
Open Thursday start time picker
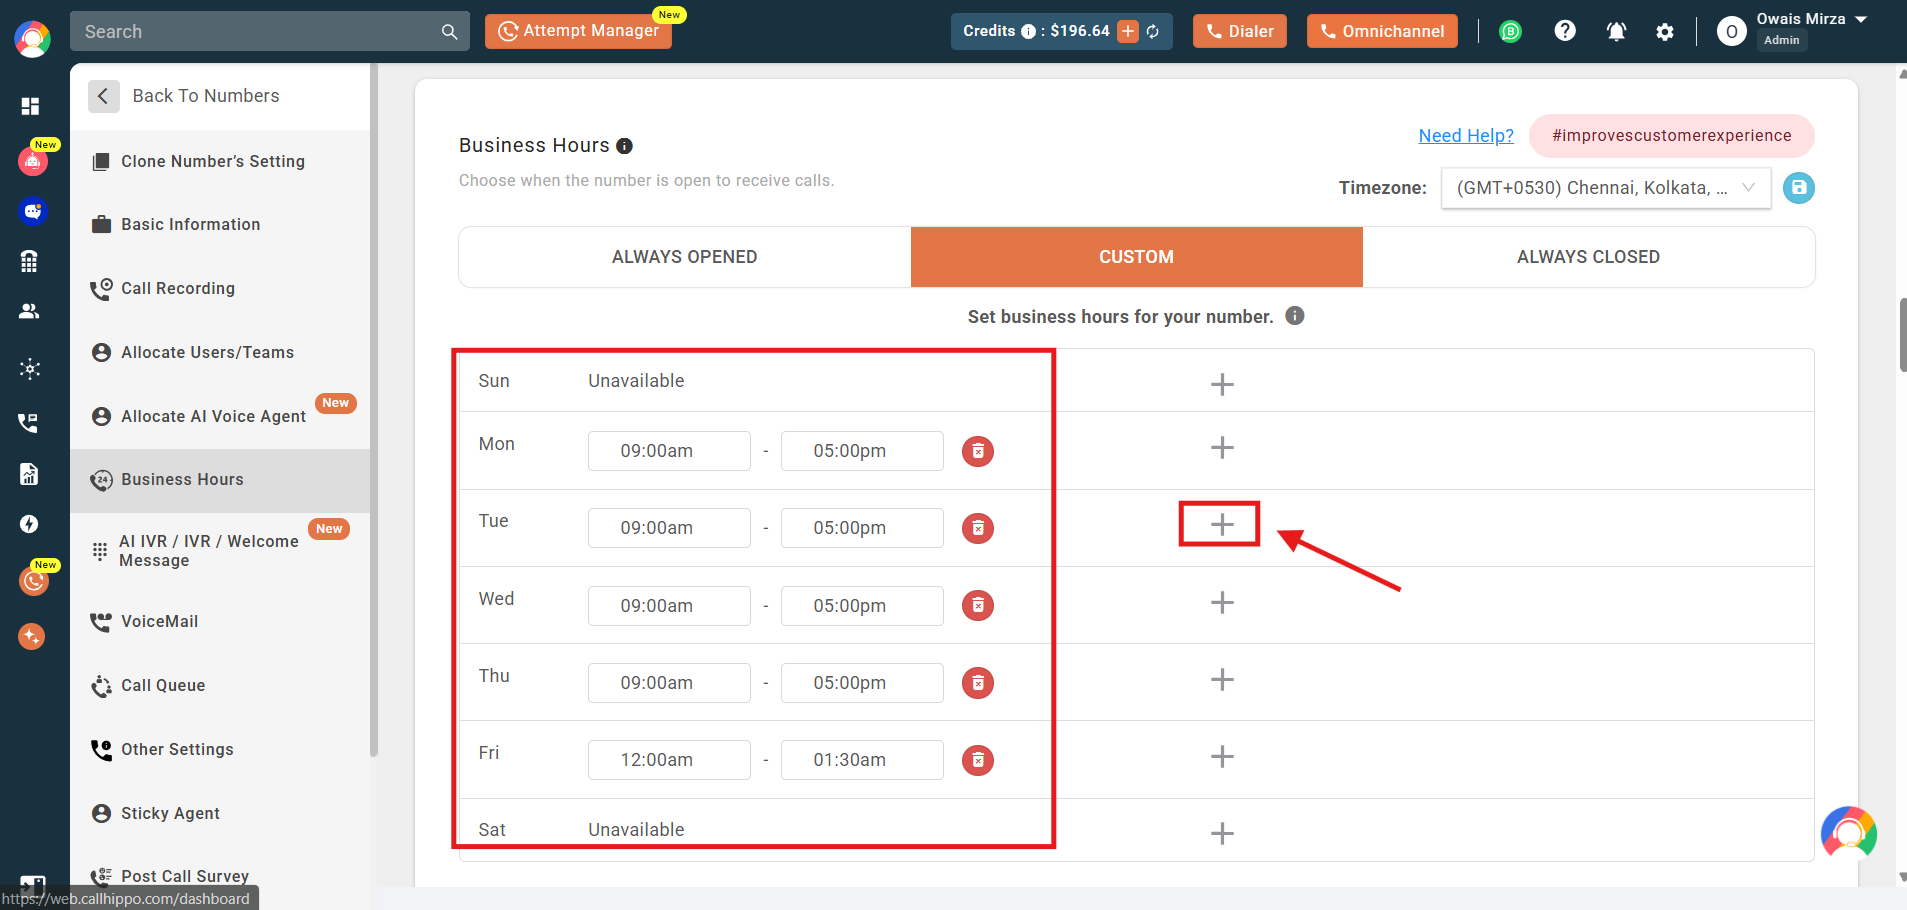pos(669,683)
